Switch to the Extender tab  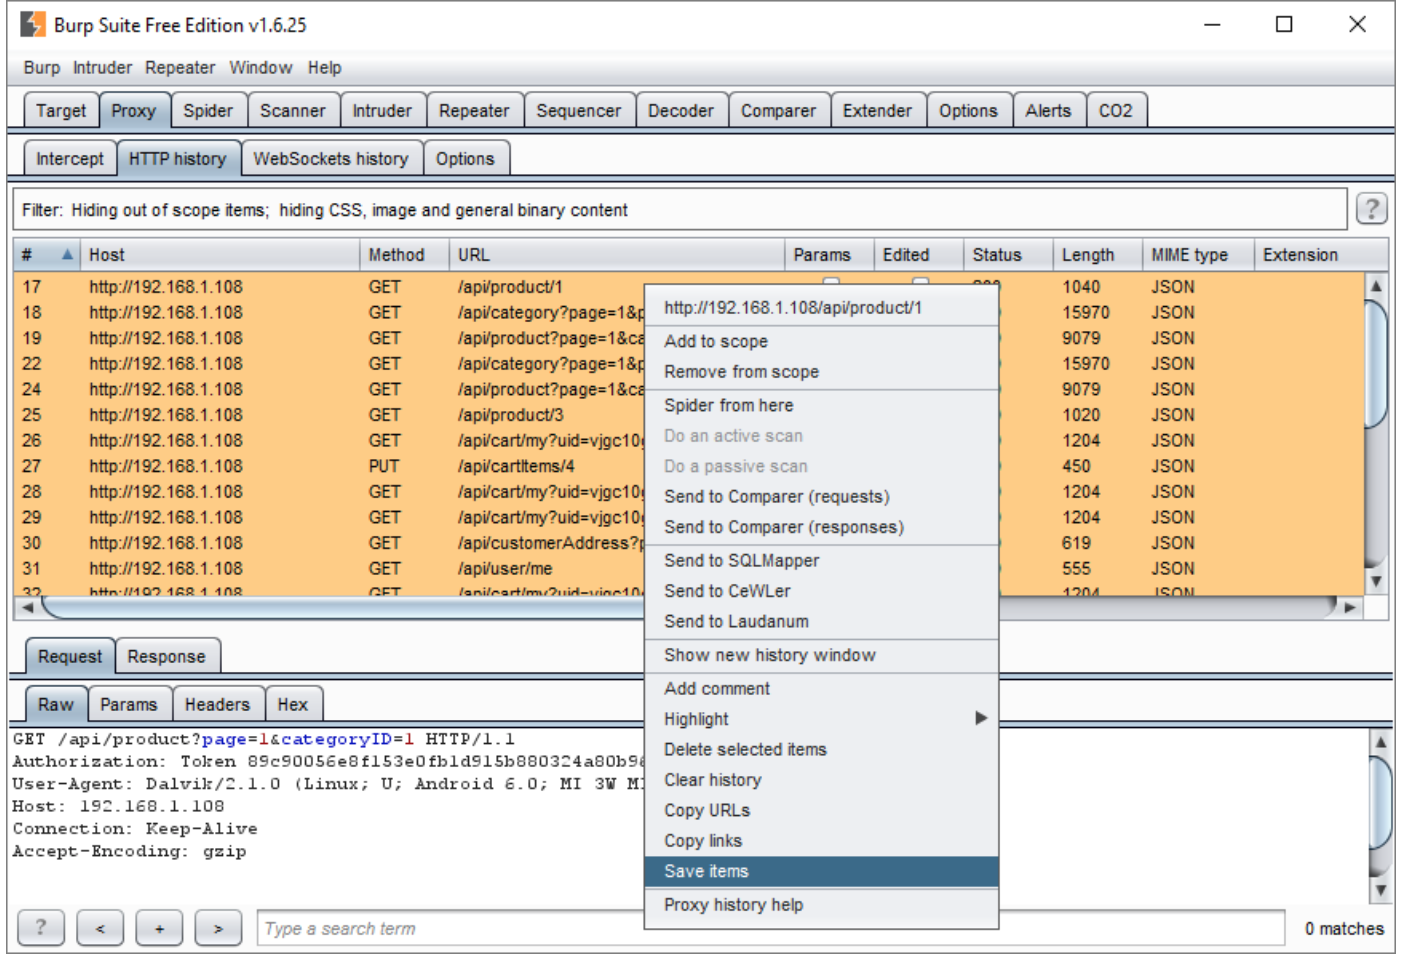[877, 110]
